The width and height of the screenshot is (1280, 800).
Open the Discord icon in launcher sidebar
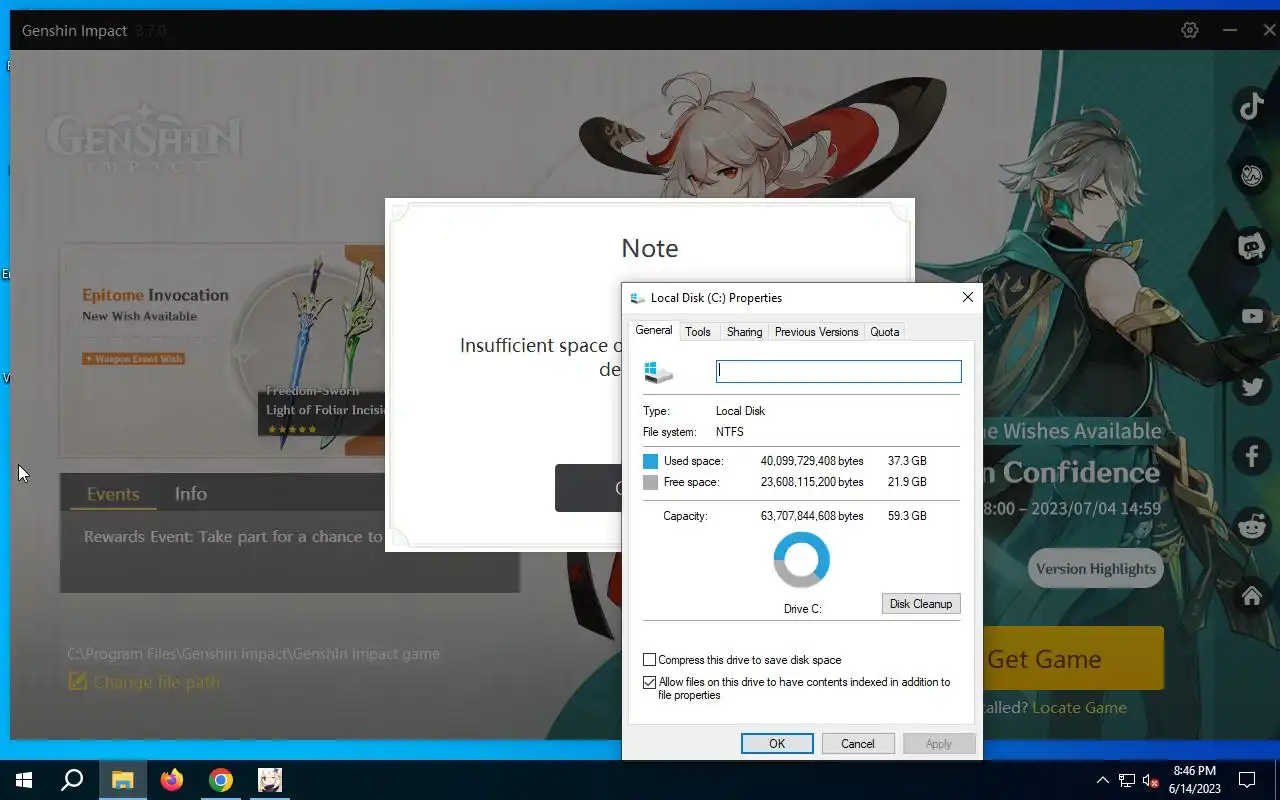[1252, 246]
